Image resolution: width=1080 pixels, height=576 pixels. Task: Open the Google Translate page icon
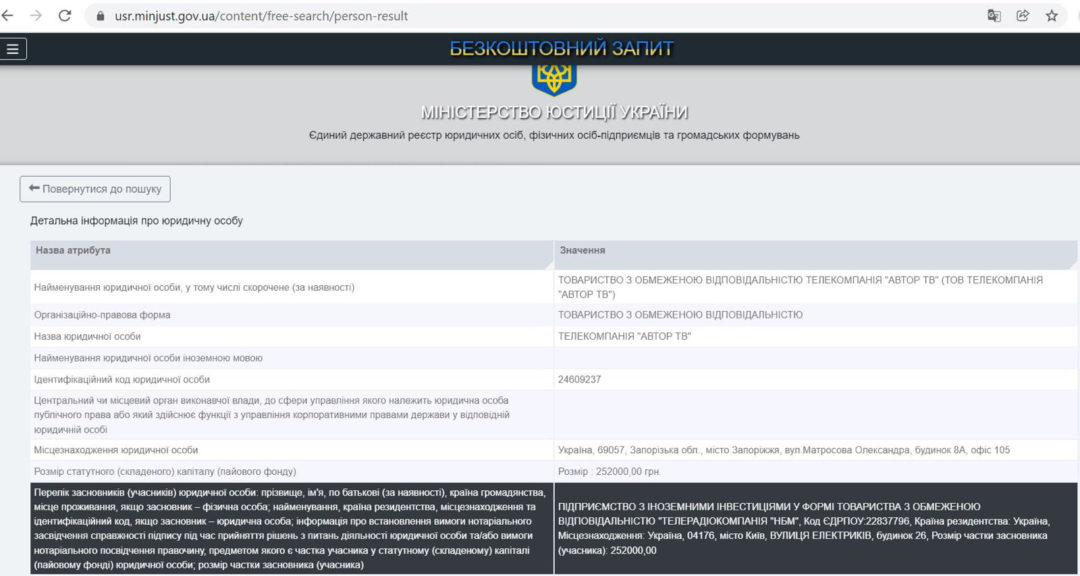[994, 16]
